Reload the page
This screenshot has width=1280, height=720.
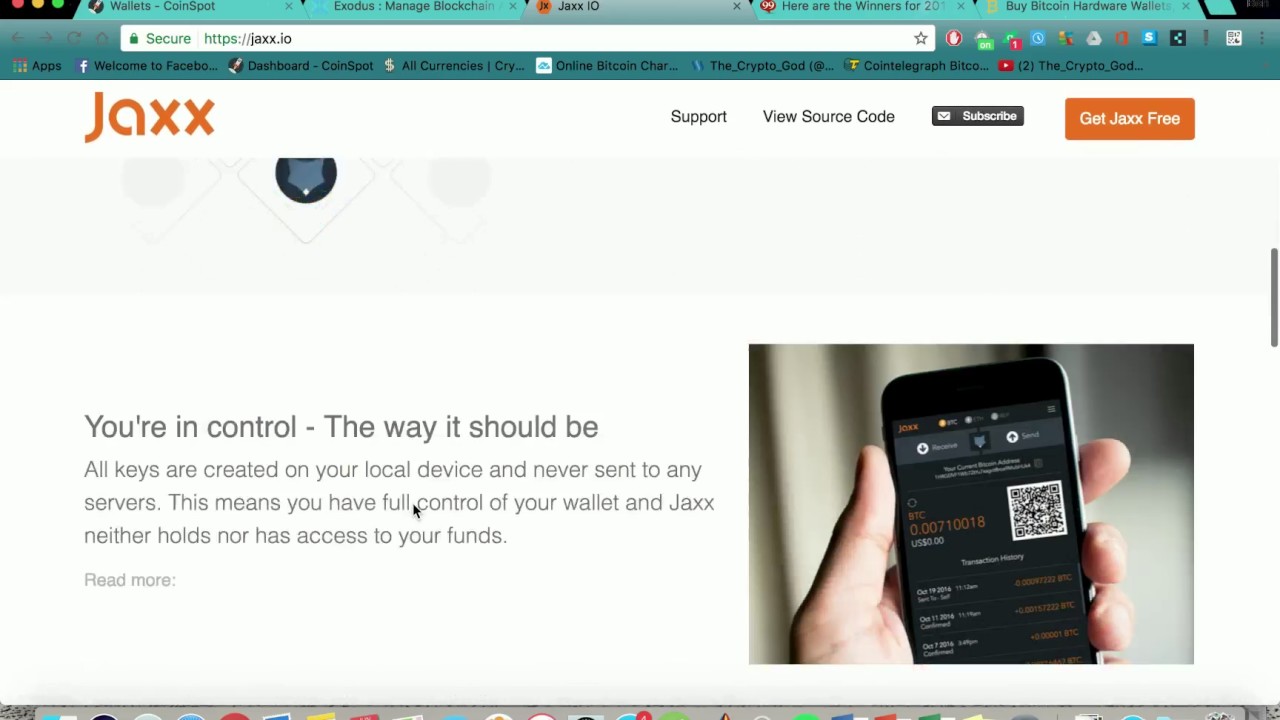(74, 38)
